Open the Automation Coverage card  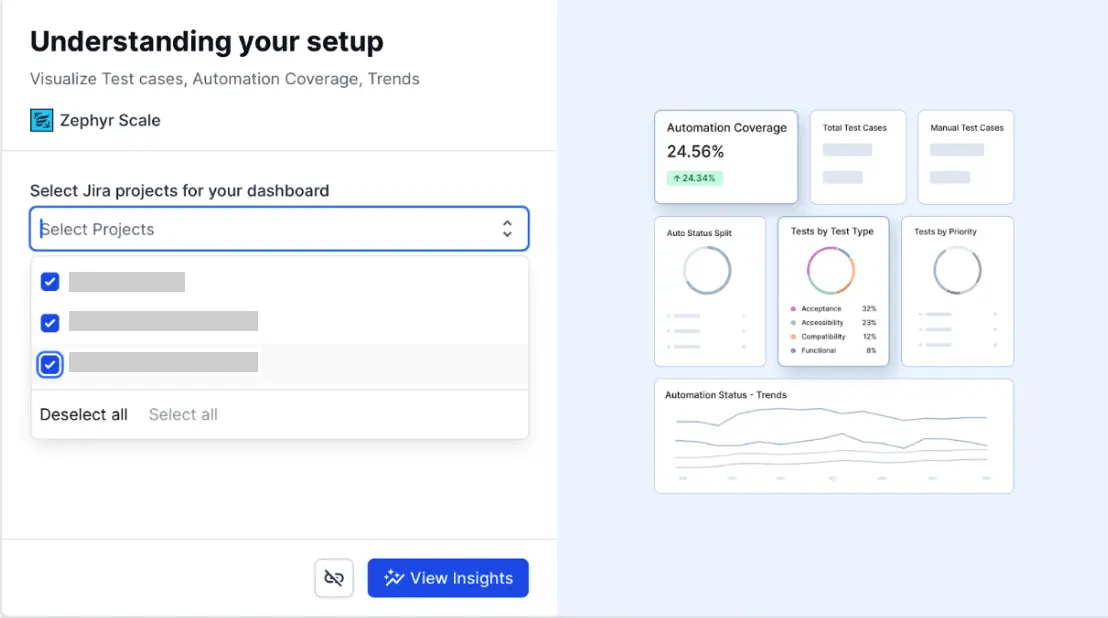pyautogui.click(x=726, y=156)
